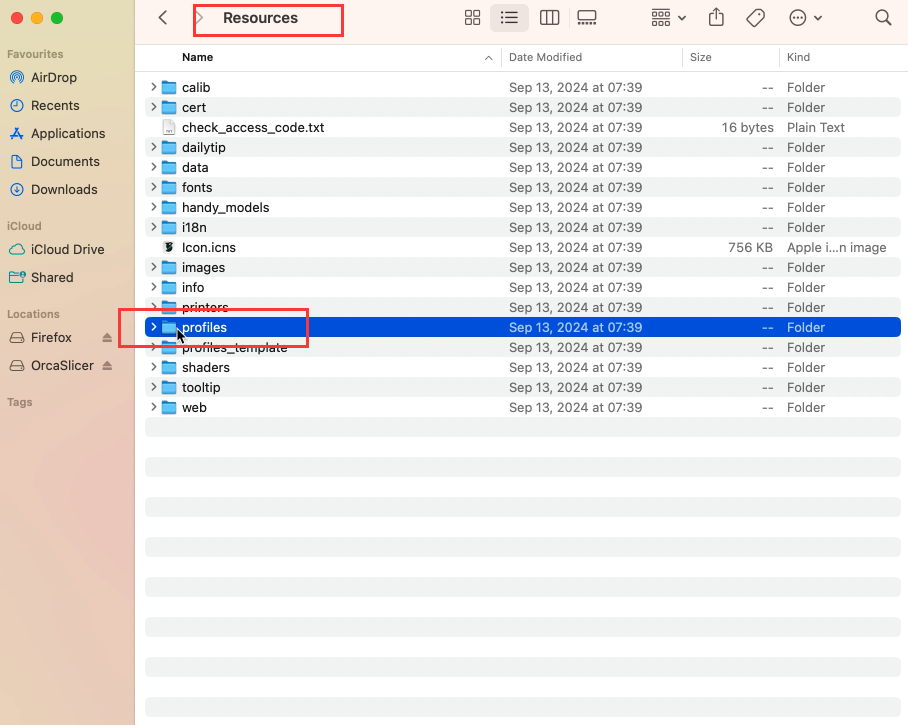The height and width of the screenshot is (725, 908).
Task: Open the More actions ellipsis menu
Action: click(x=806, y=18)
